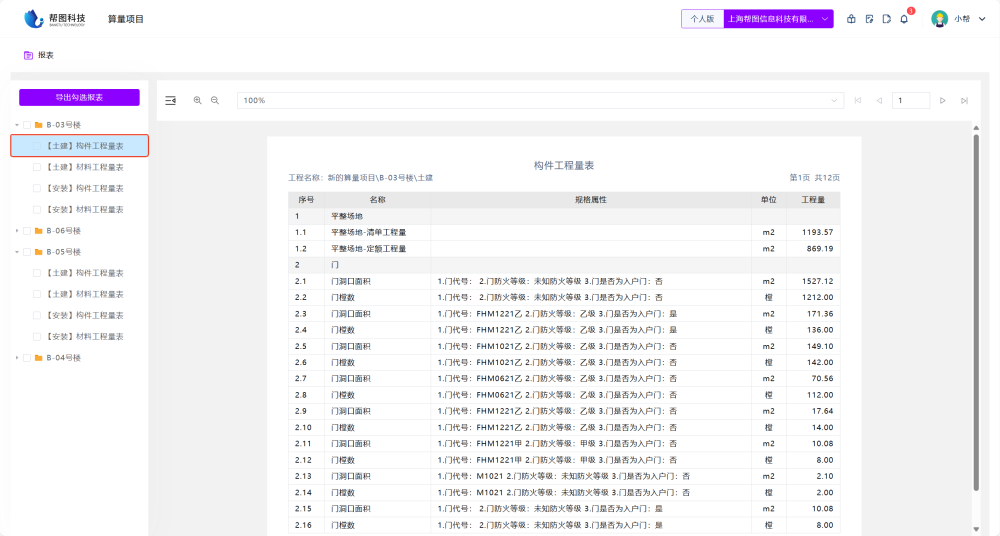
Task: Tick the B-03号楼 folder checkbox
Action: click(27, 125)
